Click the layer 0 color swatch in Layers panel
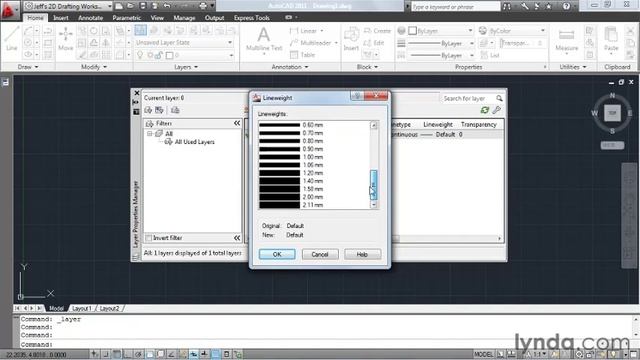Screen dimensions: 640x360 click(169, 55)
